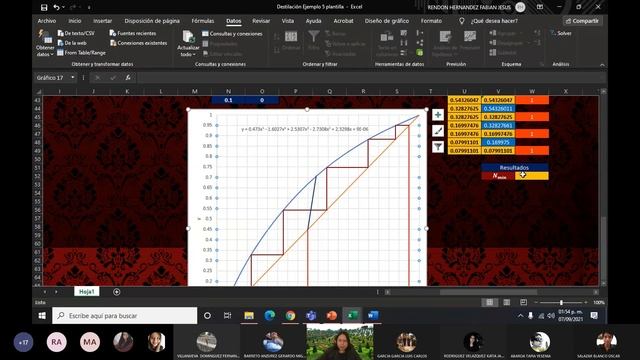Image resolution: width=640 pixels, height=360 pixels.
Task: Select column header N
Action: coord(228,91)
